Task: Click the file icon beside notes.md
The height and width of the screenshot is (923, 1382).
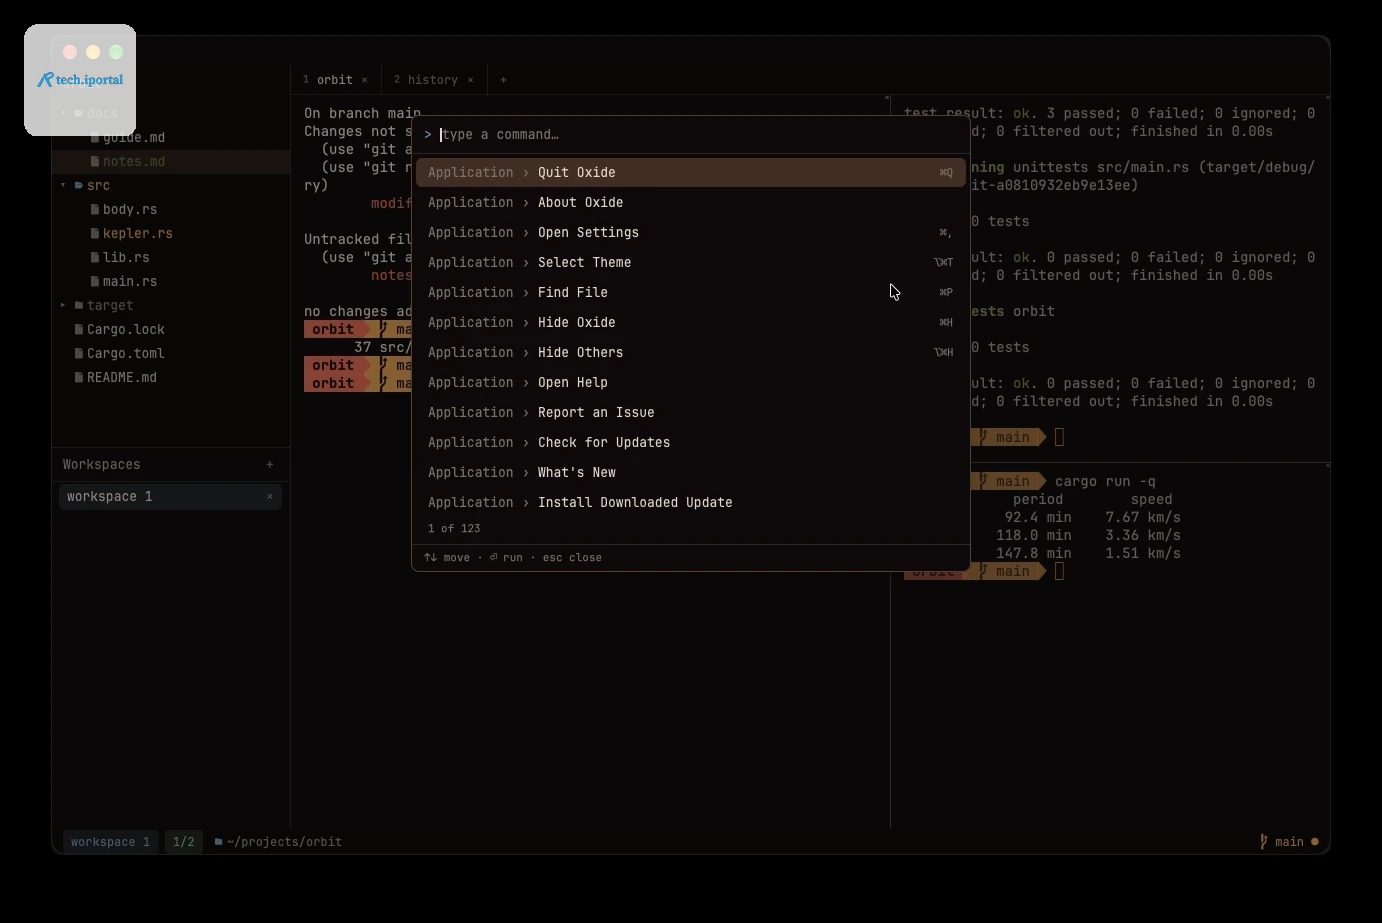Action: [x=95, y=162]
